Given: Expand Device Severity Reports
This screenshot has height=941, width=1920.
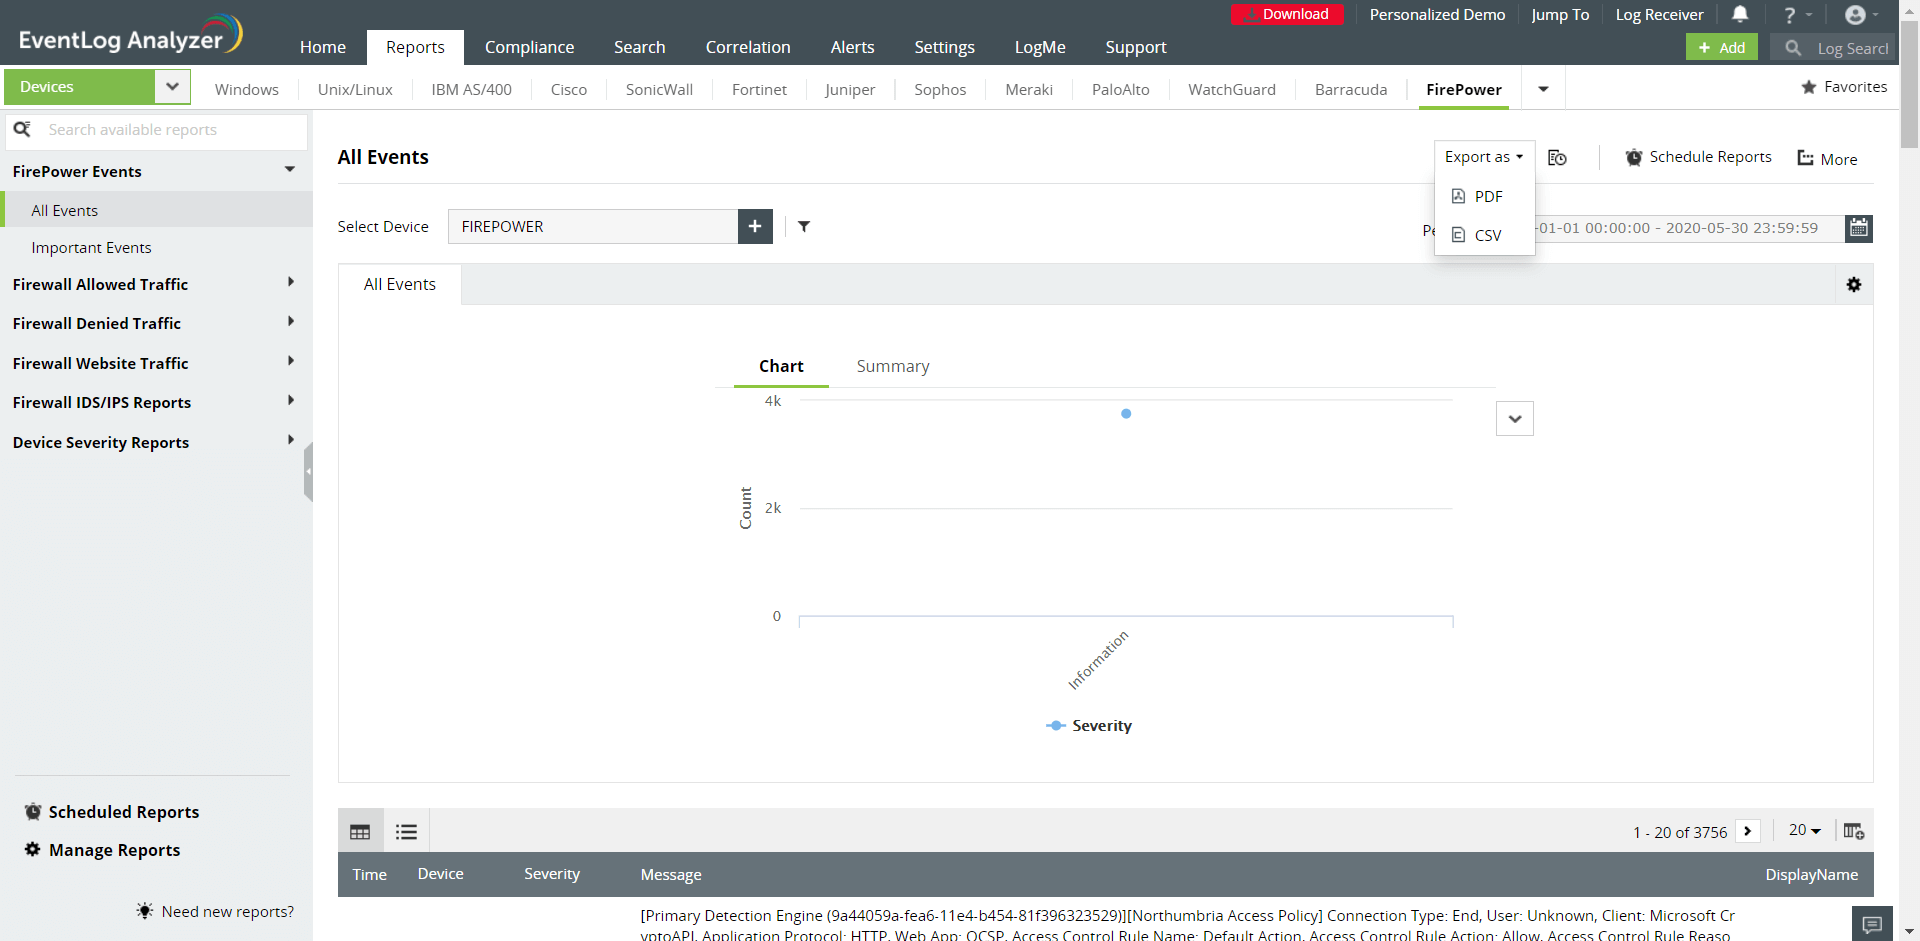Looking at the screenshot, I should point(291,441).
